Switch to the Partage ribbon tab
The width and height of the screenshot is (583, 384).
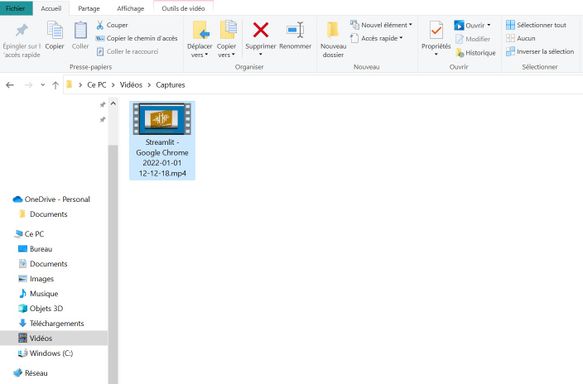click(89, 8)
